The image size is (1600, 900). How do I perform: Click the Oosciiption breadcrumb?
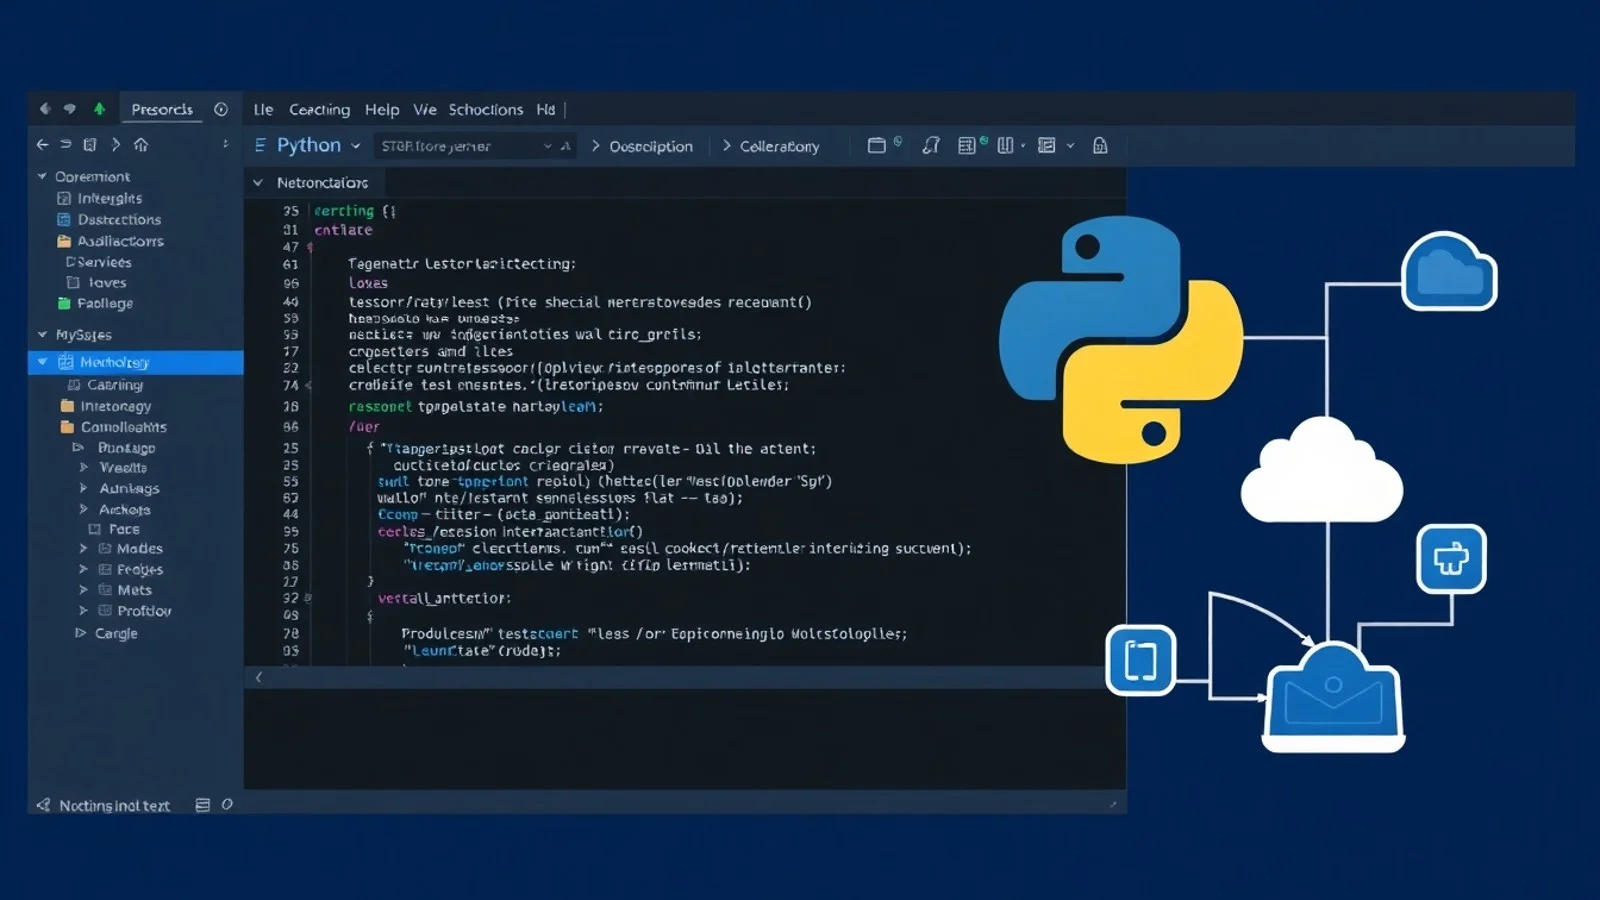click(651, 146)
